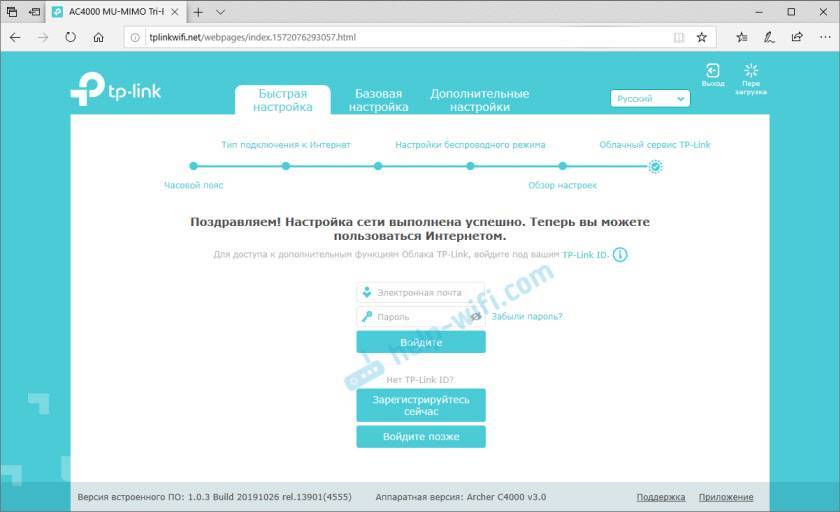
Task: Click the Часовой пояс step marker
Action: [x=193, y=166]
